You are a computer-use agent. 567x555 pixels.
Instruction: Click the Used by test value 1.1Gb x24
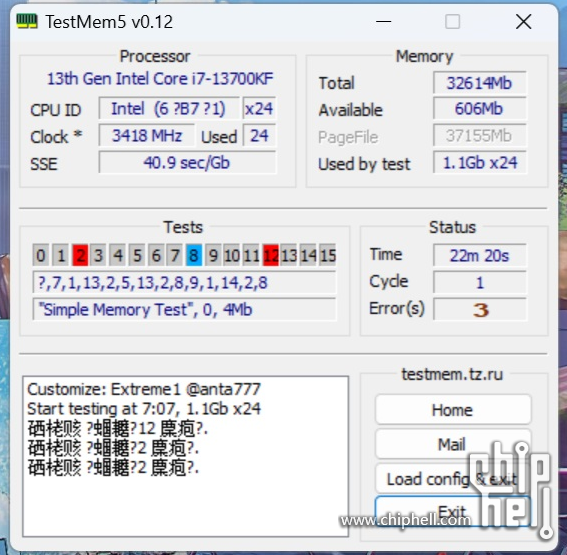(x=479, y=163)
